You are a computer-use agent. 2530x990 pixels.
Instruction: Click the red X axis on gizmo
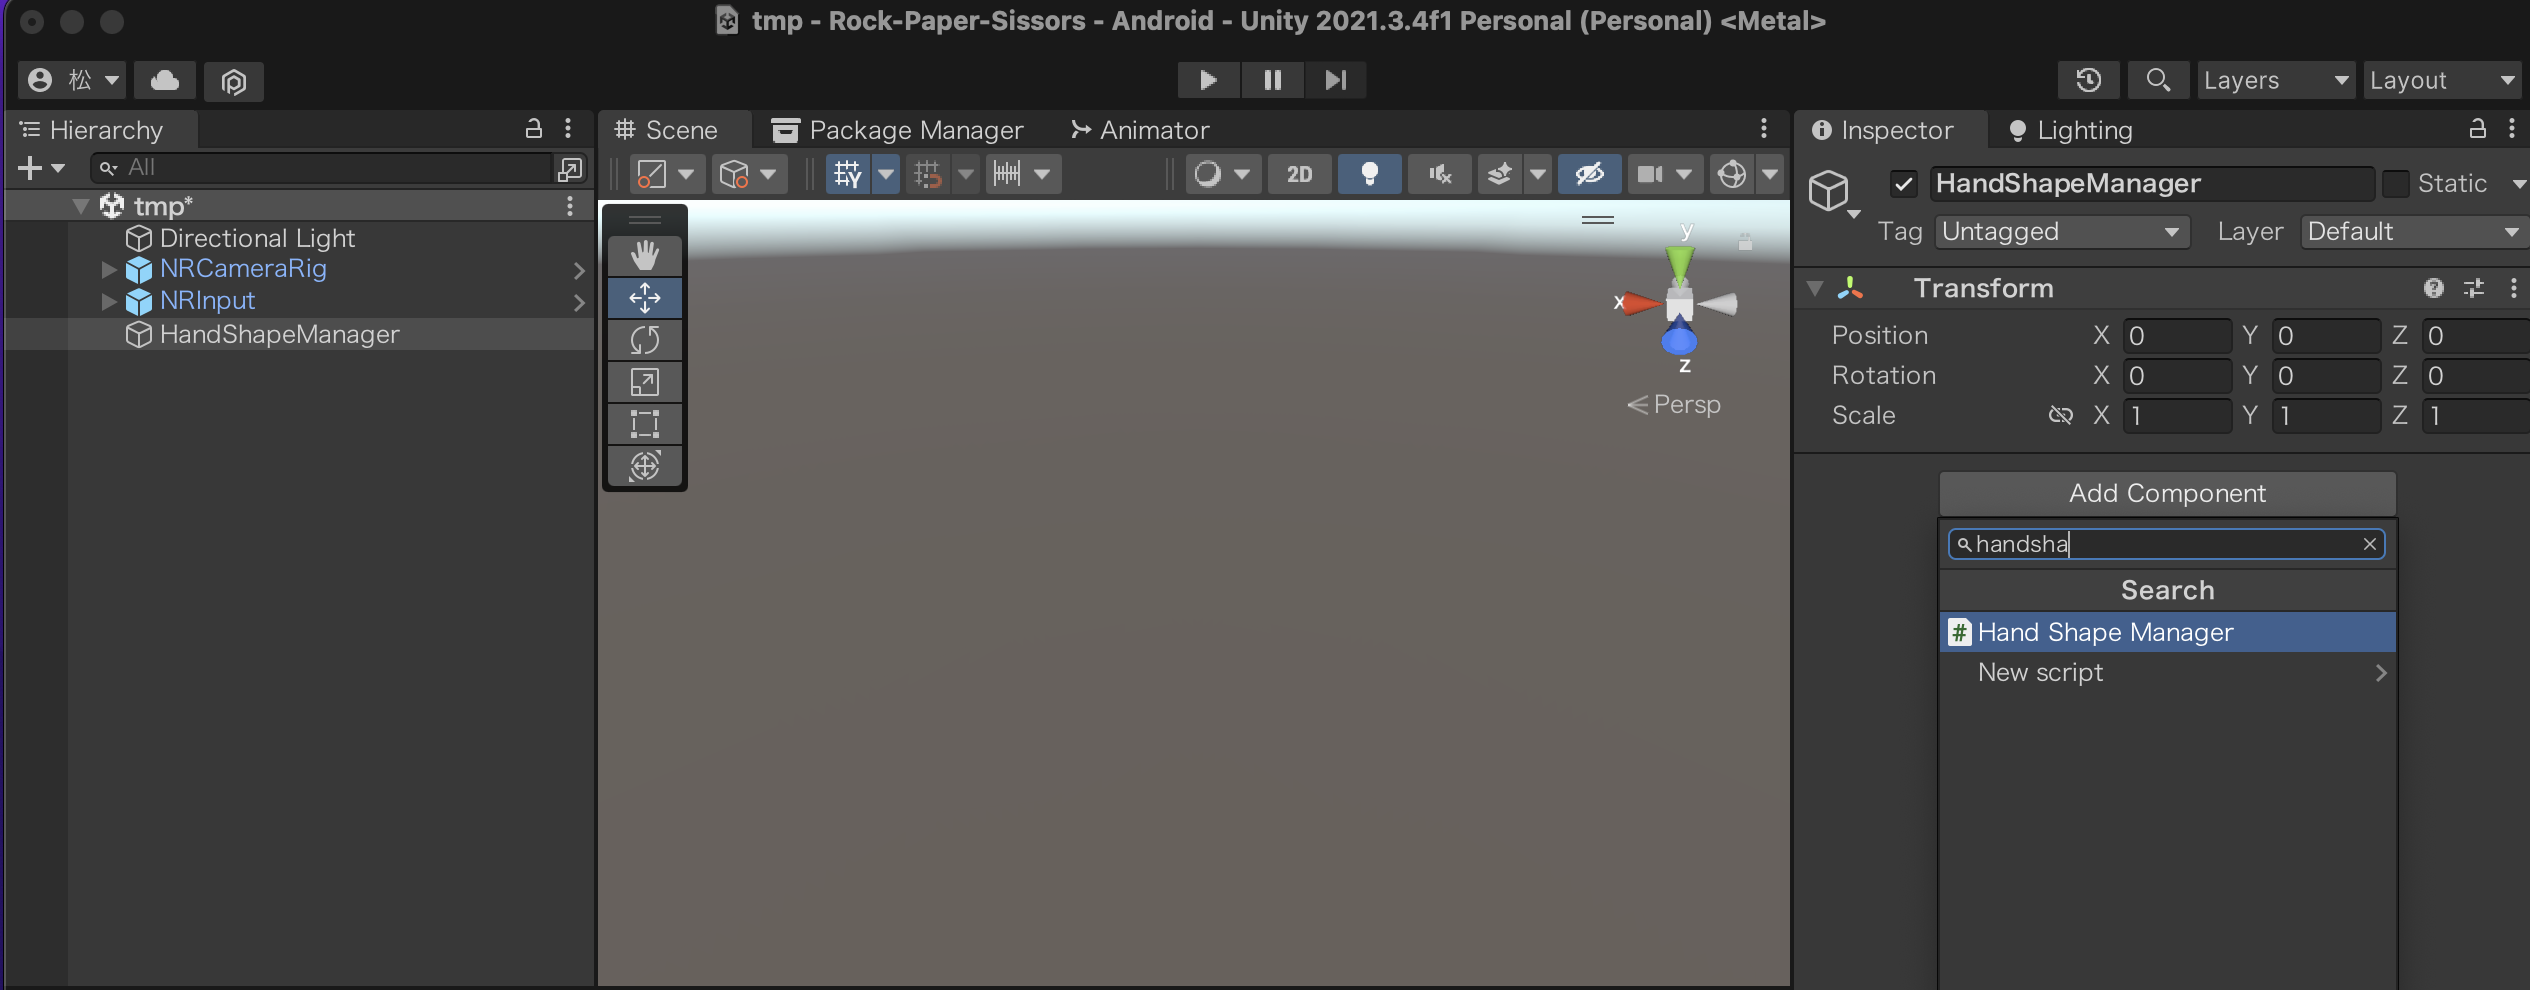coord(1641,302)
